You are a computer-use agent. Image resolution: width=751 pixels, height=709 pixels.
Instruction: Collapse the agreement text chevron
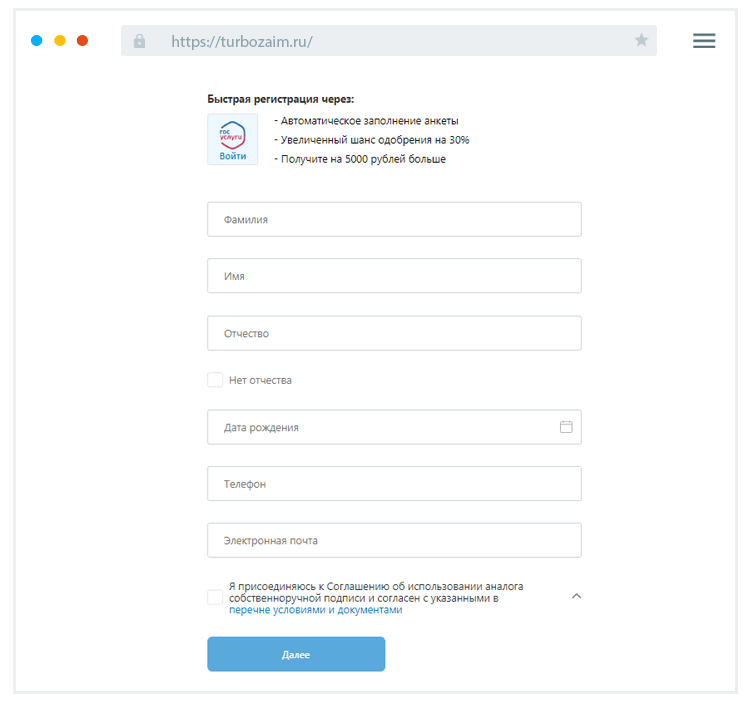[576, 596]
